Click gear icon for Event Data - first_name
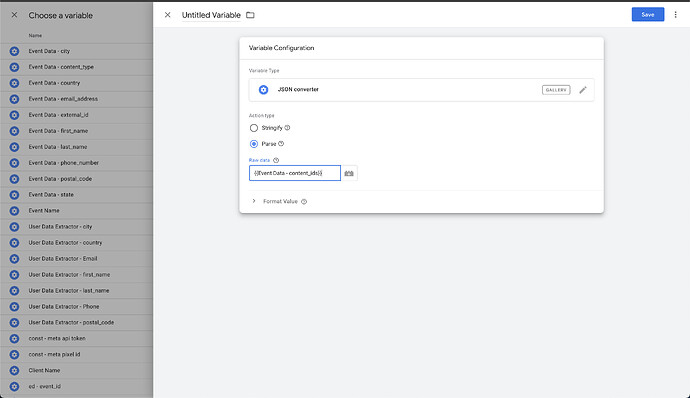690x398 pixels. 15,131
